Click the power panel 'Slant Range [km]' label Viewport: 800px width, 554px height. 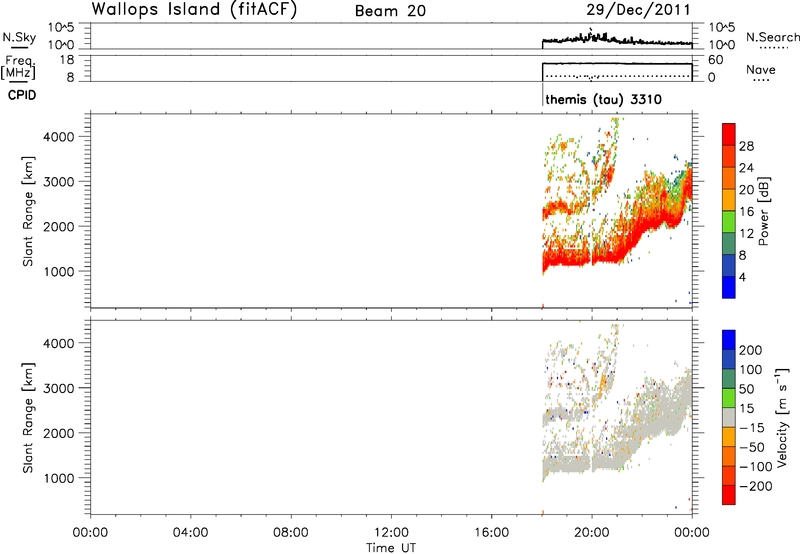pyautogui.click(x=28, y=211)
